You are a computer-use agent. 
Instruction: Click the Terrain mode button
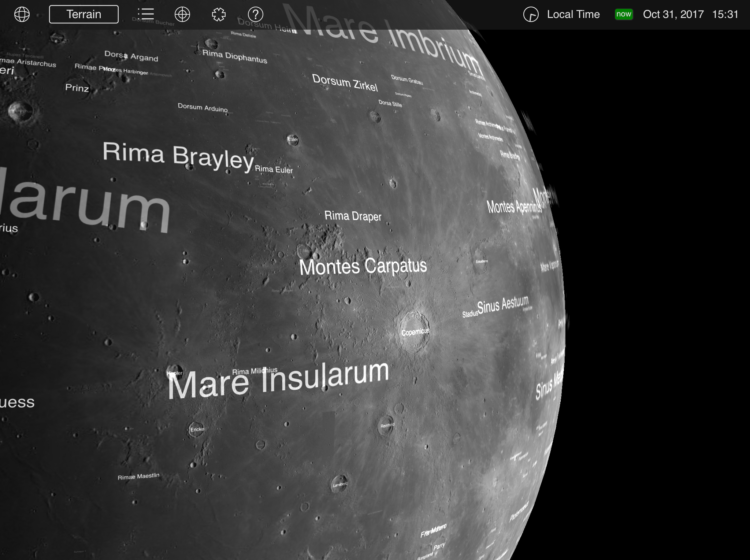coord(84,14)
